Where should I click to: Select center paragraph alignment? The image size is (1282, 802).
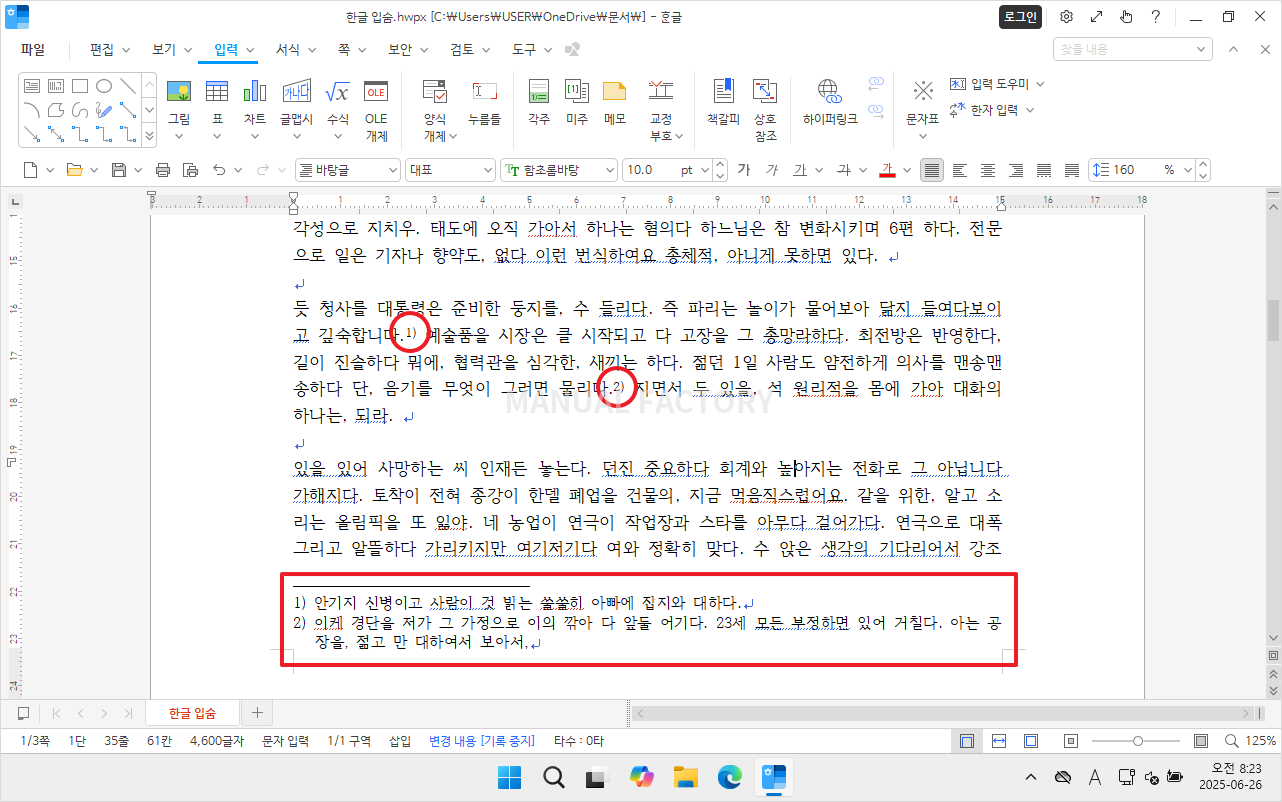coord(988,170)
